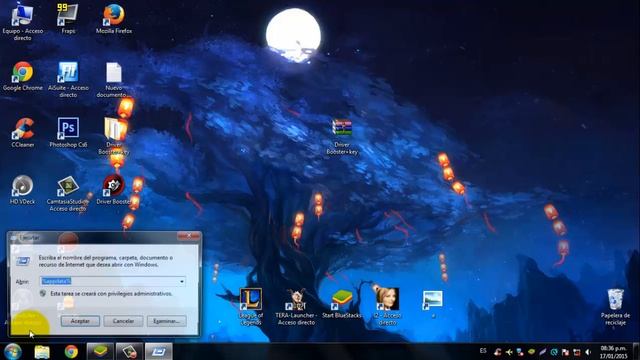
Task: Open the ES language indicator
Action: [x=483, y=351]
